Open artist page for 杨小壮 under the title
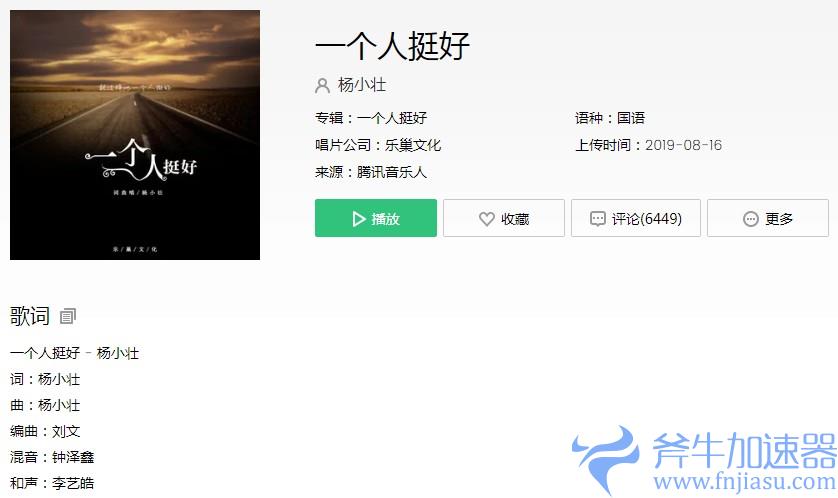 pyautogui.click(x=362, y=85)
